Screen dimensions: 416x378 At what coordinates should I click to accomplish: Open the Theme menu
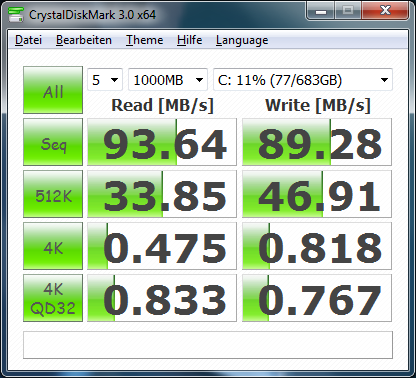click(x=145, y=40)
